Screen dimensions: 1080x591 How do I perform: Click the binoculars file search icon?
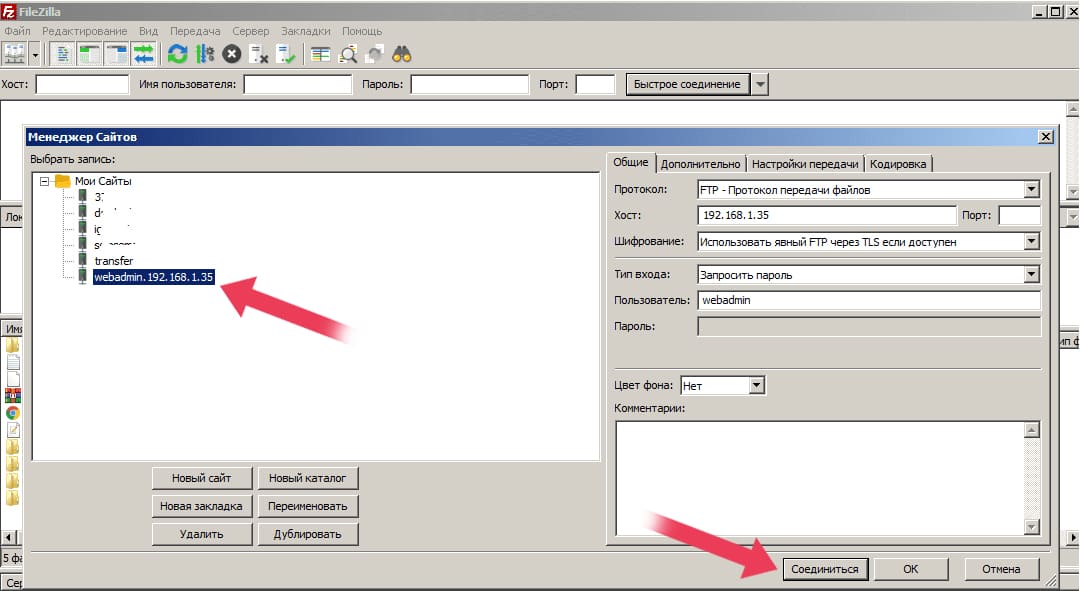click(402, 54)
